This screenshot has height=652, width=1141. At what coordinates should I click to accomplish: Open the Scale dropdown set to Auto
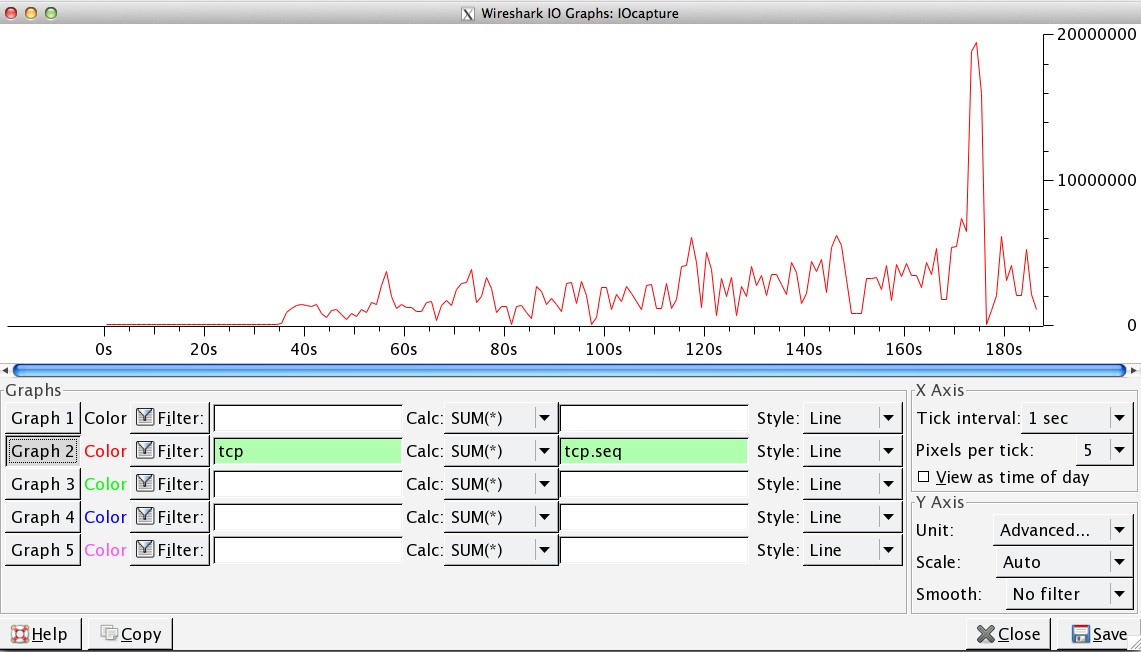[x=1063, y=562]
